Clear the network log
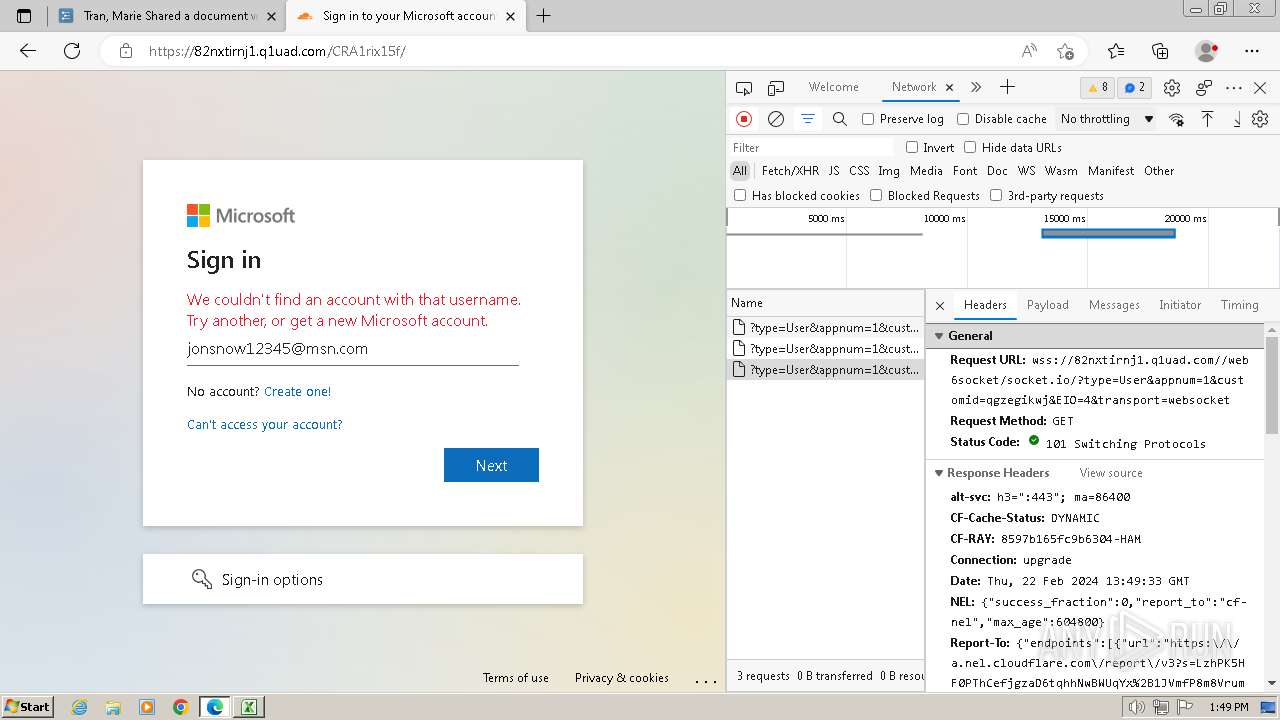 [x=776, y=119]
